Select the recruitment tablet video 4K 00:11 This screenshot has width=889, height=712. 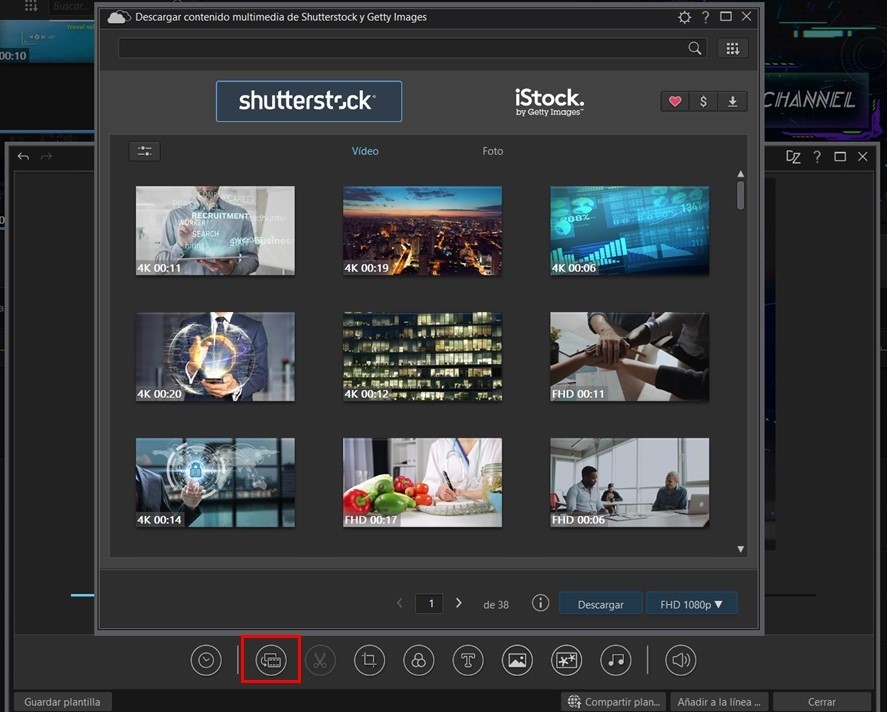215,231
